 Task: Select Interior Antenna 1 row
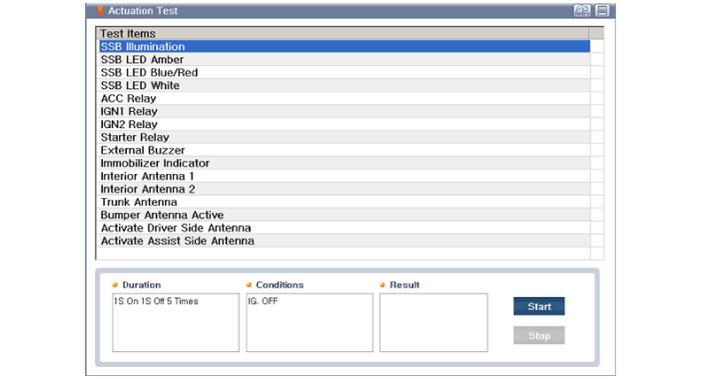click(x=344, y=176)
